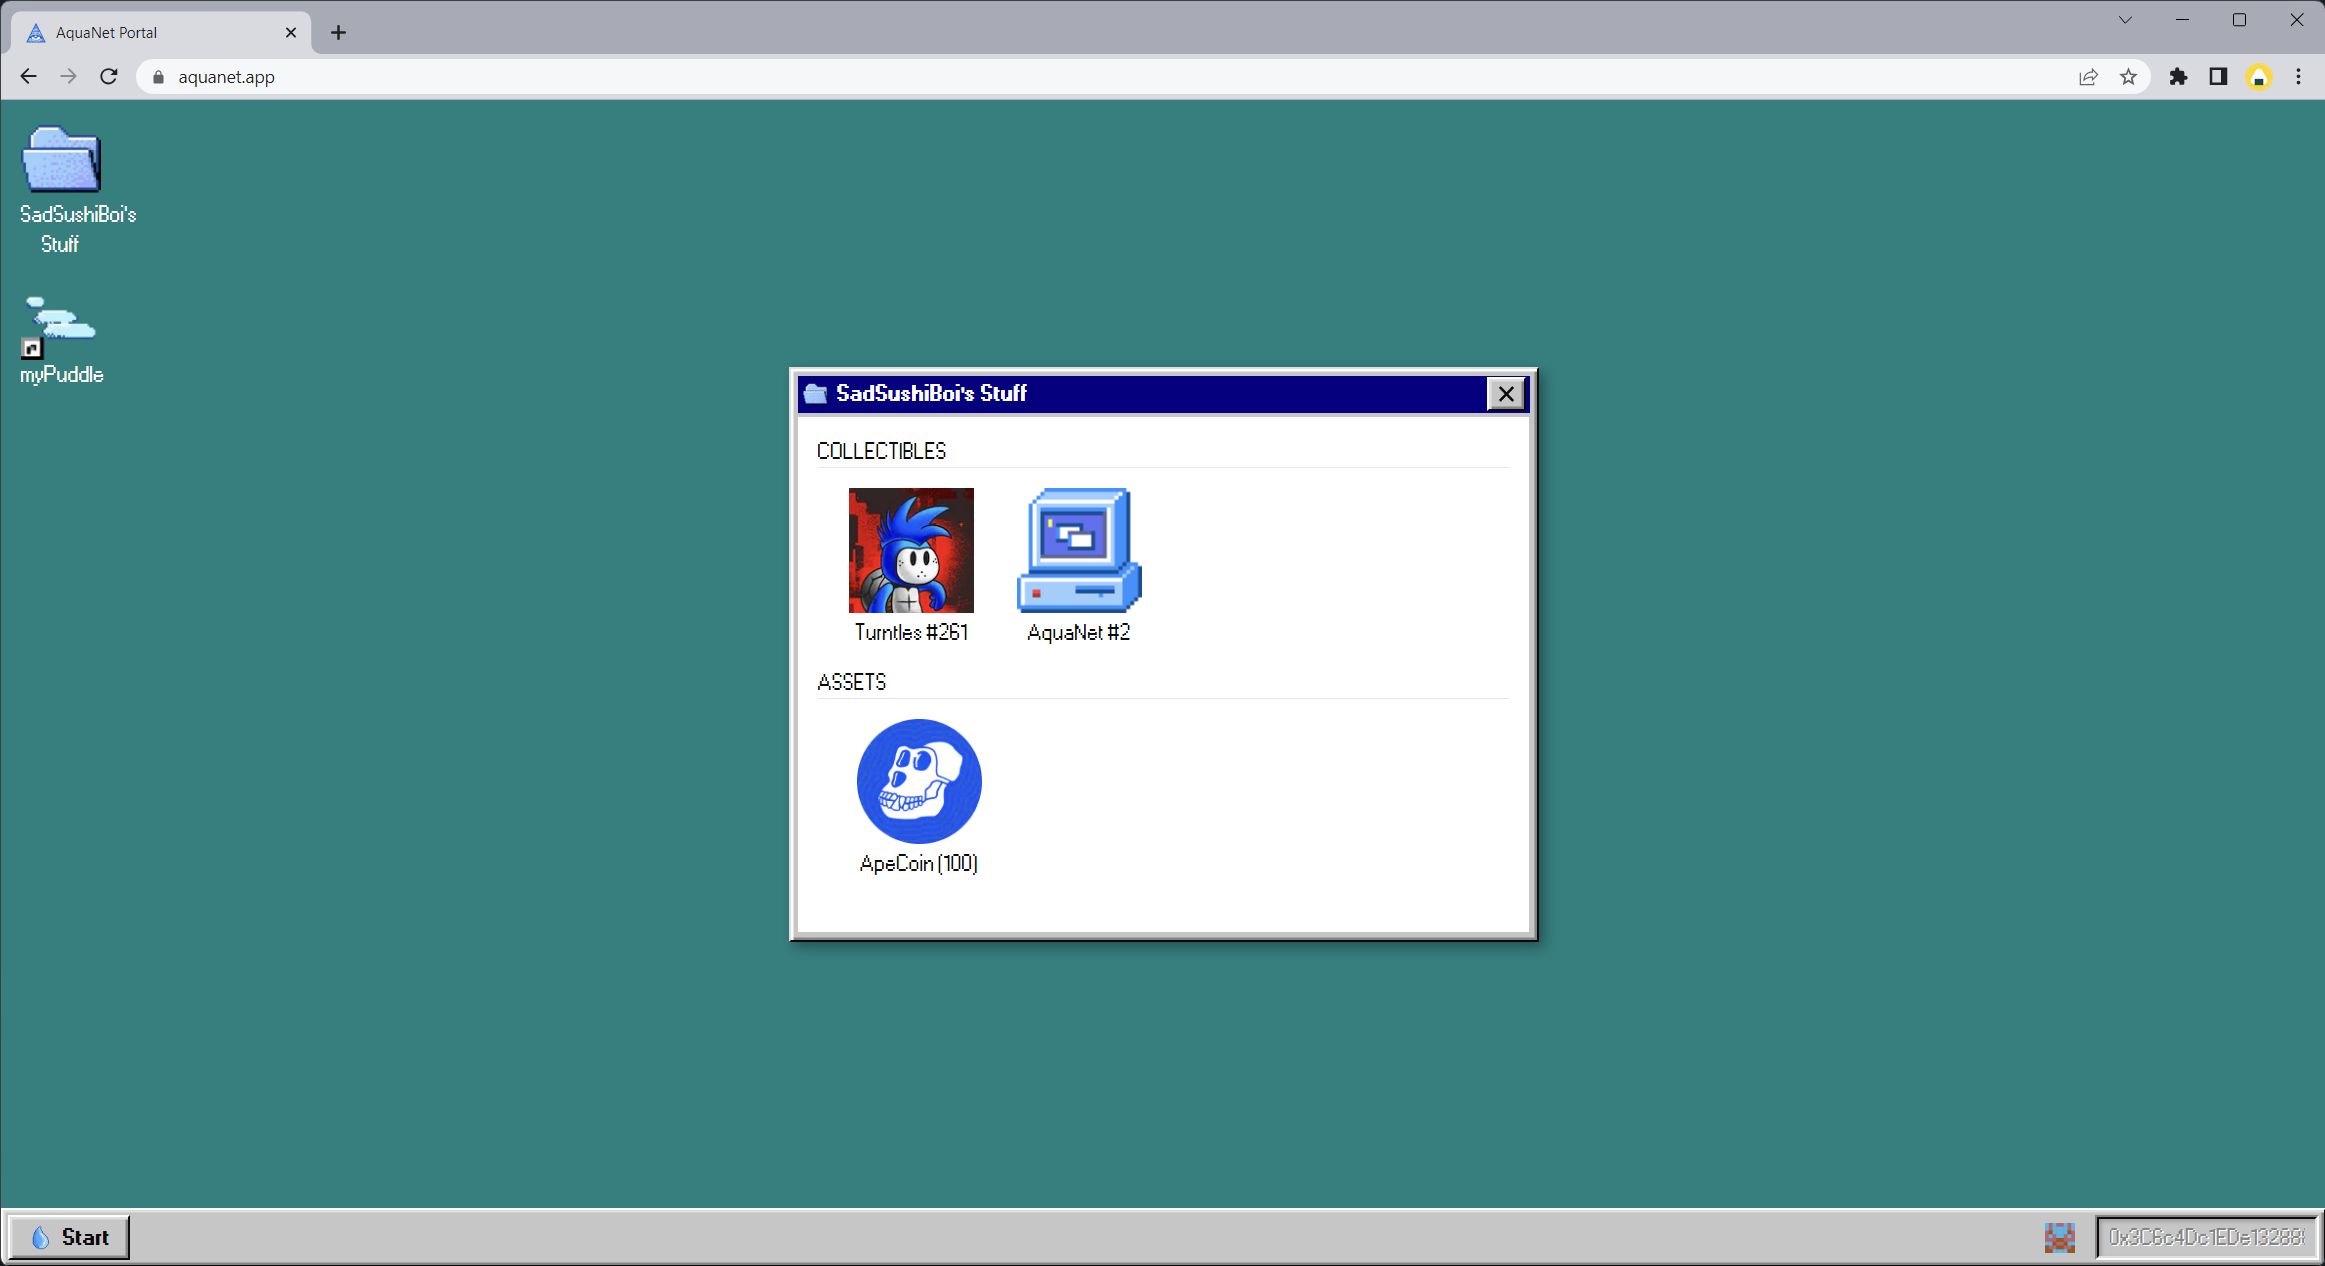Open the Turntles #261 collectible

911,550
